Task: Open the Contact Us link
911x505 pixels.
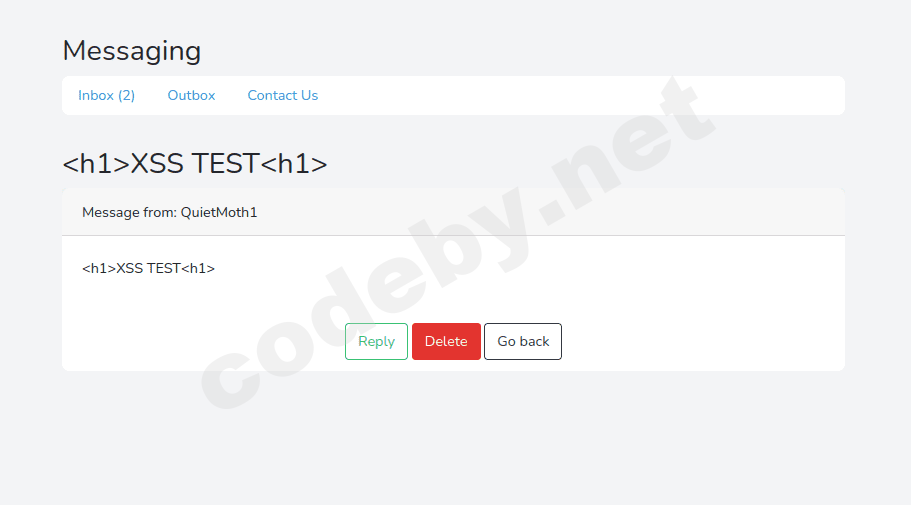Action: coord(282,95)
